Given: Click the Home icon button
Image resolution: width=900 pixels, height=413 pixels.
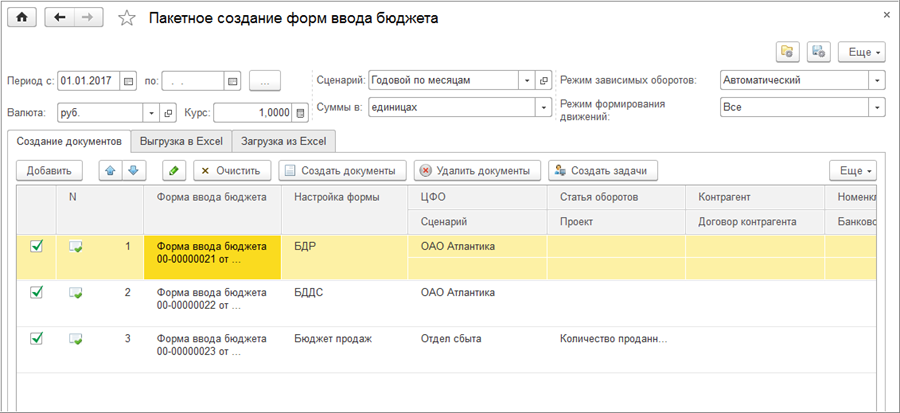Looking at the screenshot, I should (x=22, y=18).
